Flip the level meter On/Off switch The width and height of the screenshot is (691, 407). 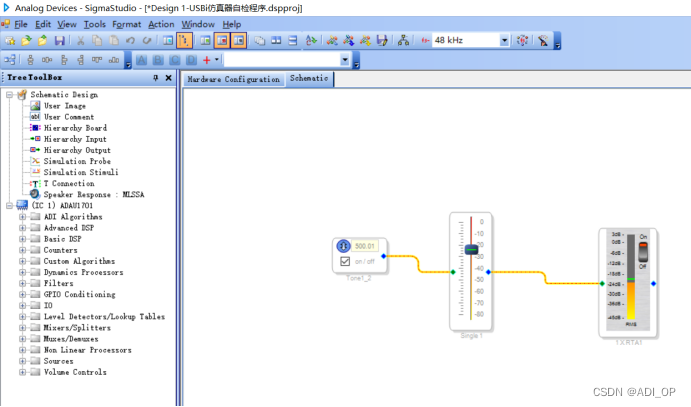coord(643,252)
